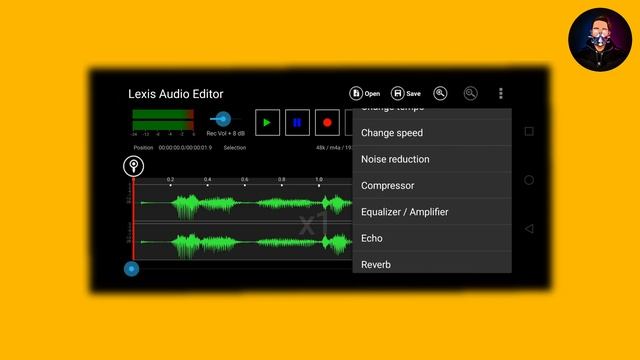Choose Noise reduction effect

[432, 159]
